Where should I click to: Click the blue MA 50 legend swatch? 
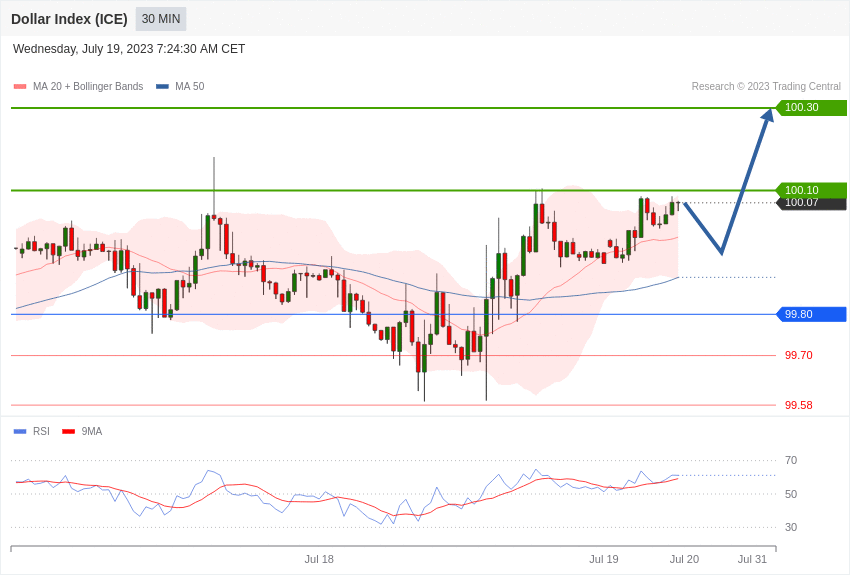tap(162, 86)
